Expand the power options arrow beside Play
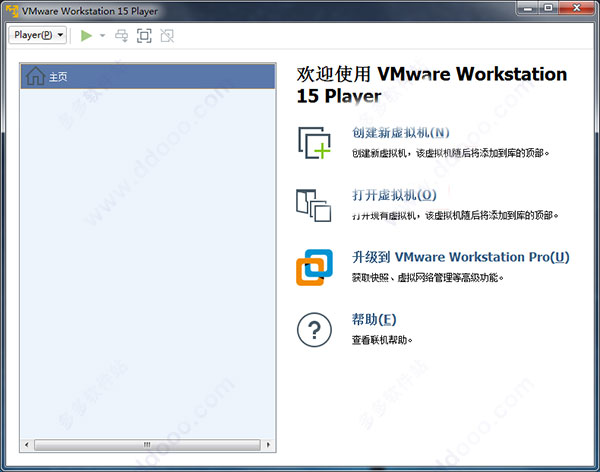600x472 pixels. 102,36
